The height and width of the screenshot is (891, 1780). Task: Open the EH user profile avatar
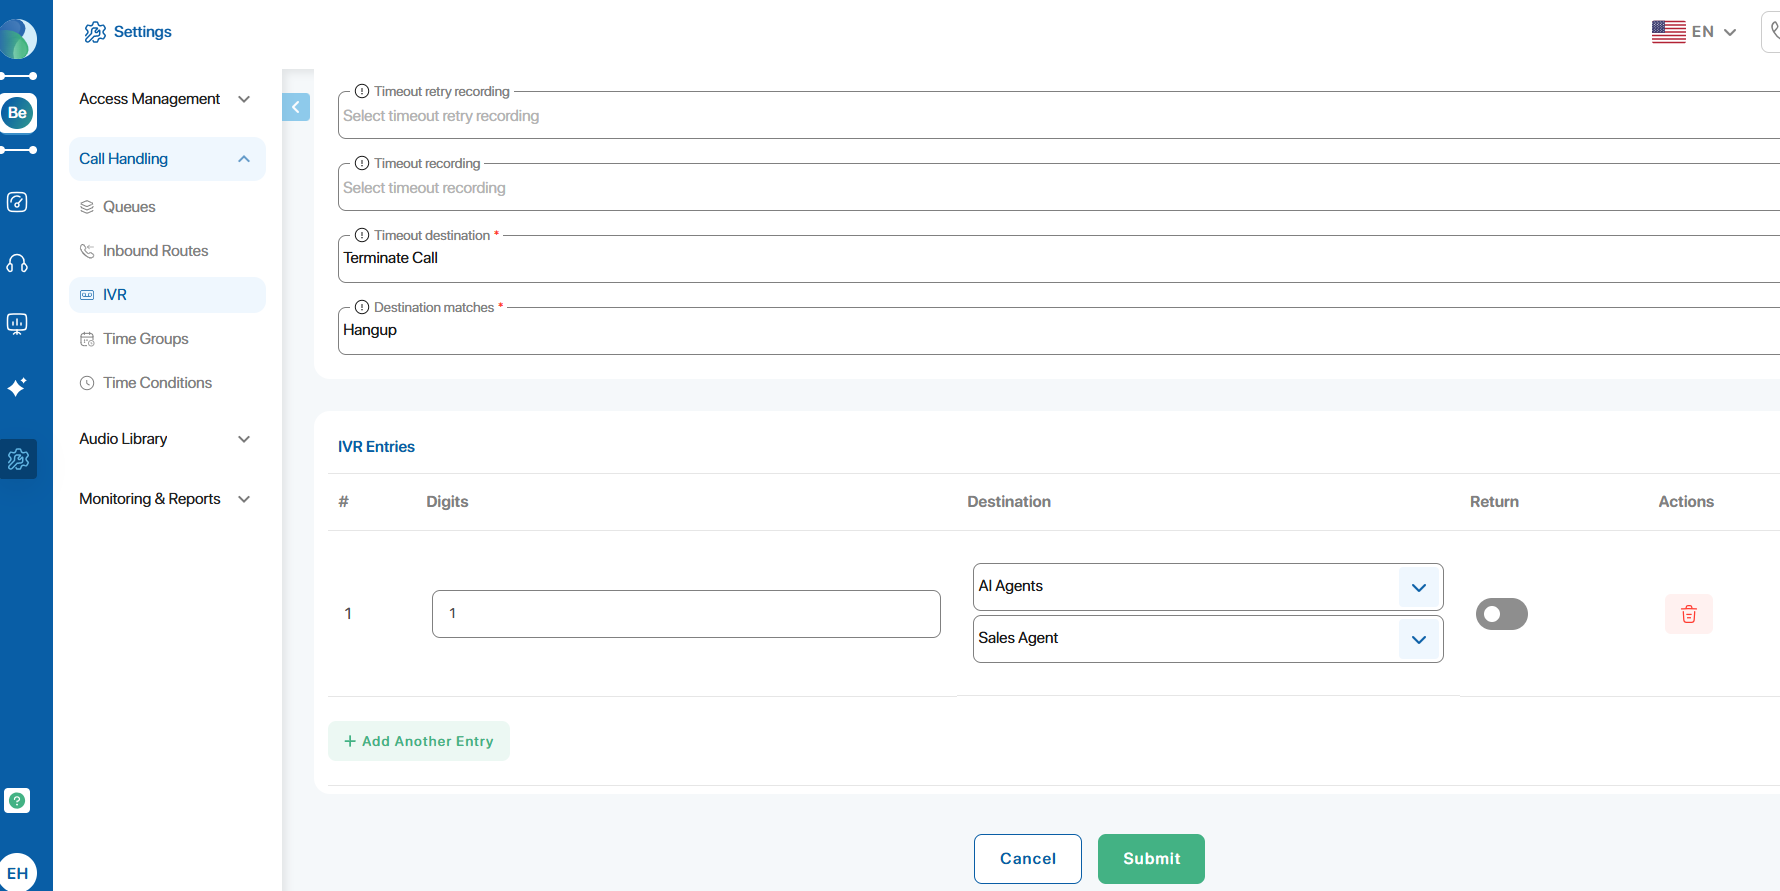tap(18, 872)
